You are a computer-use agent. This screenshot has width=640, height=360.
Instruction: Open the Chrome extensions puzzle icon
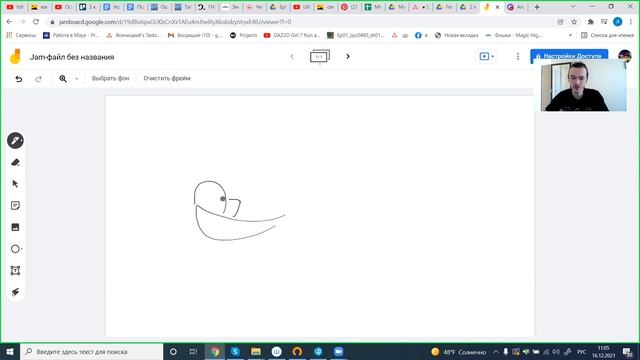pos(590,22)
